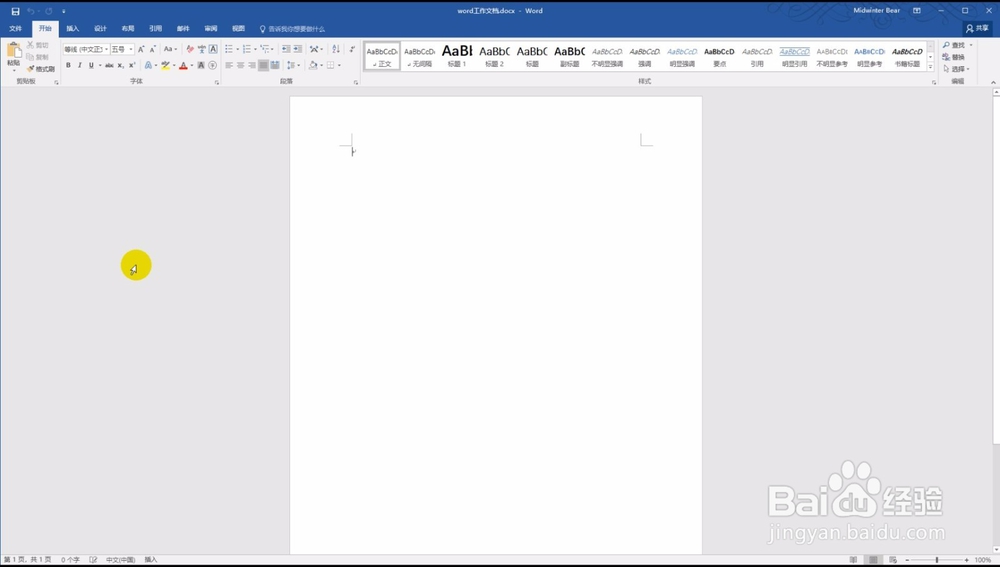Toggle center paragraph alignment

[240, 65]
